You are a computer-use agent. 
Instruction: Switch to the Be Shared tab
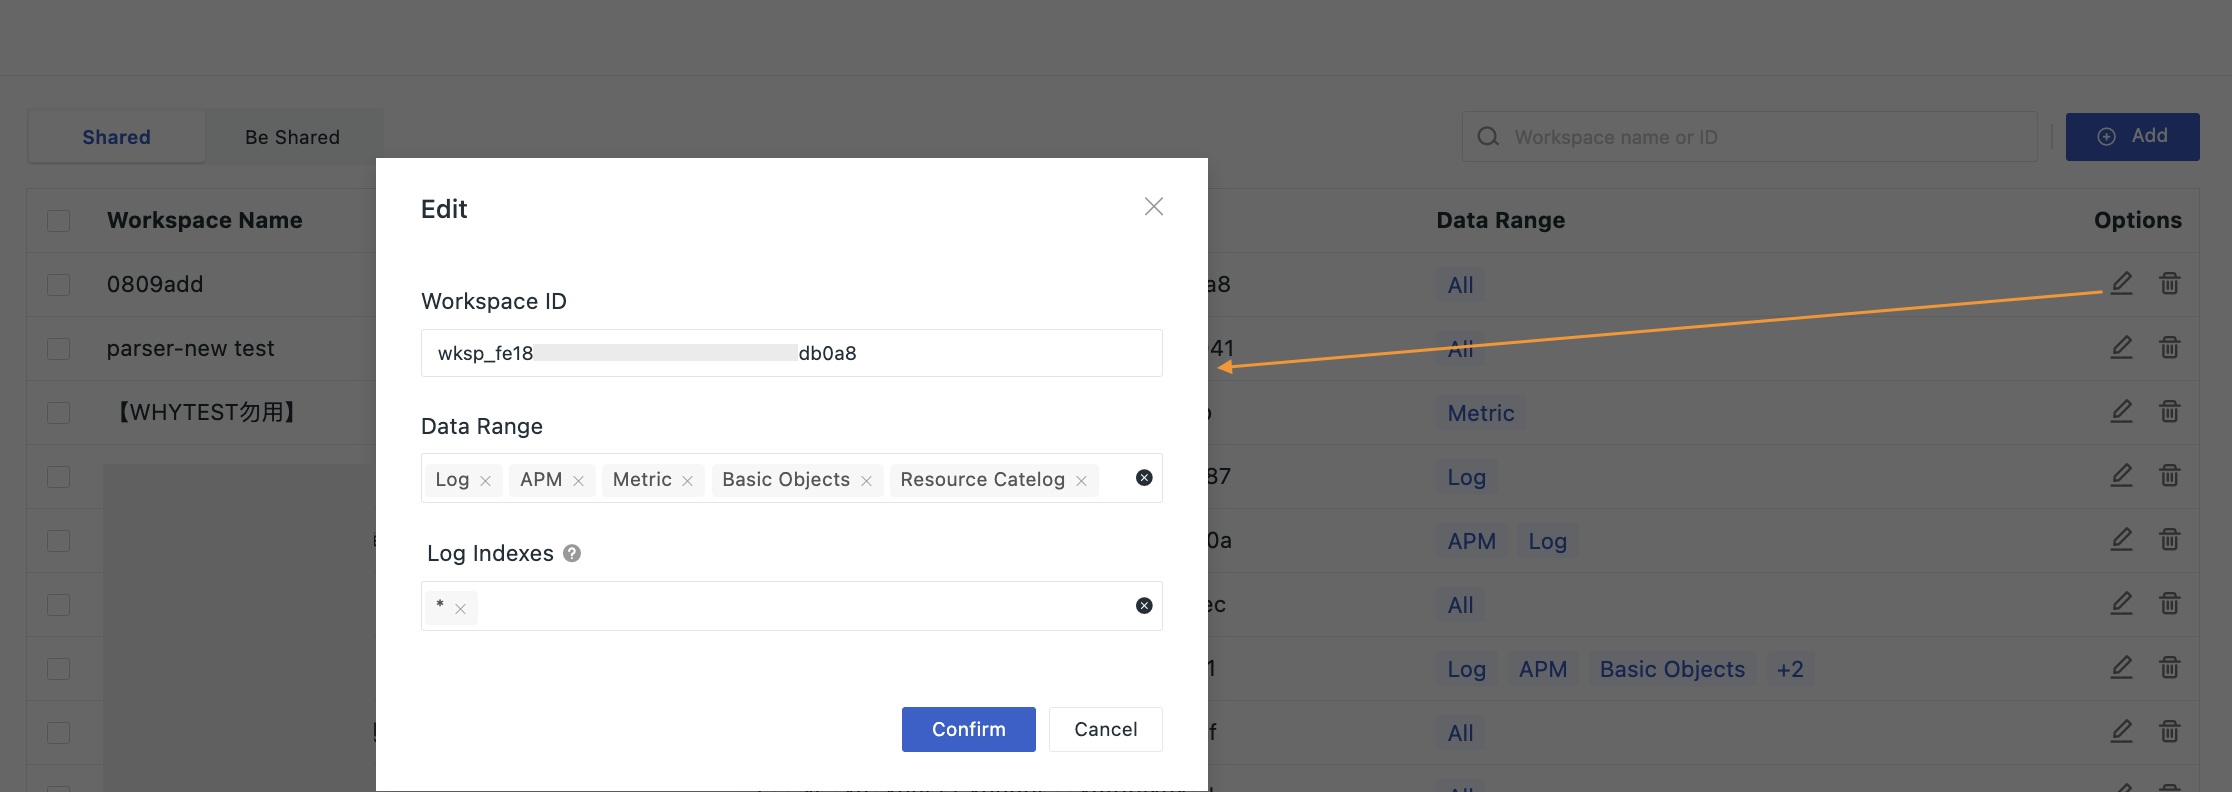[292, 137]
